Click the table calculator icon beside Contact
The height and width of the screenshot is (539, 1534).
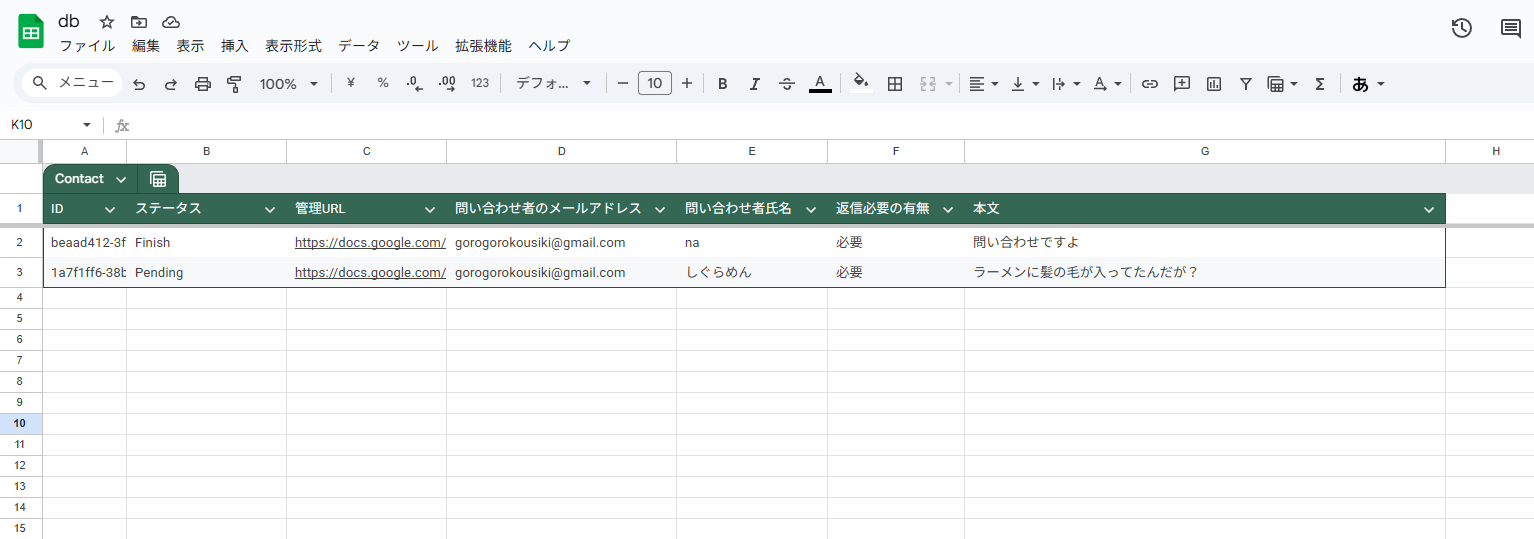158,179
